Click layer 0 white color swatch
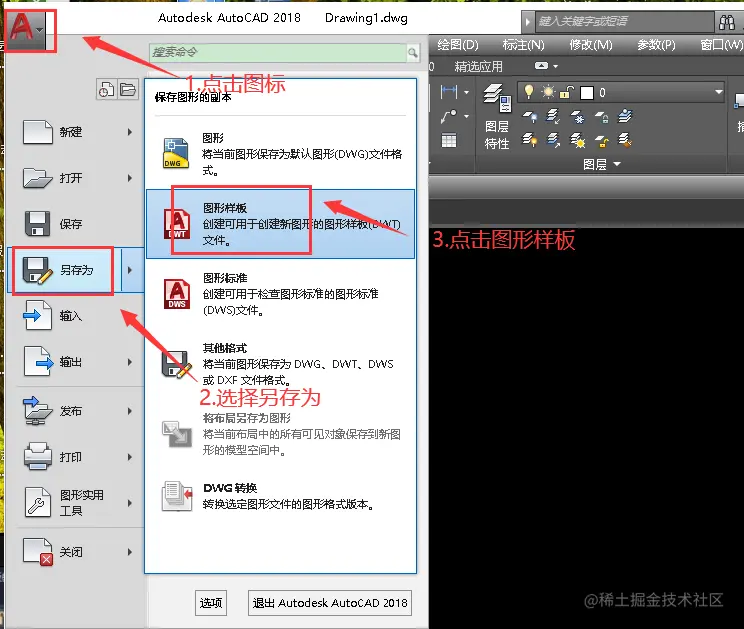Screen dimensions: 744x629 pyautogui.click(x=587, y=92)
